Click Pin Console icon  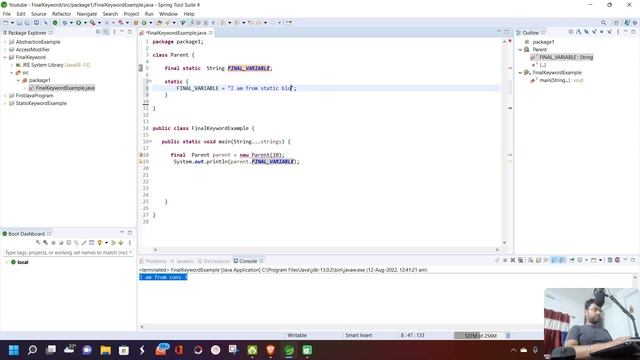point(572,260)
